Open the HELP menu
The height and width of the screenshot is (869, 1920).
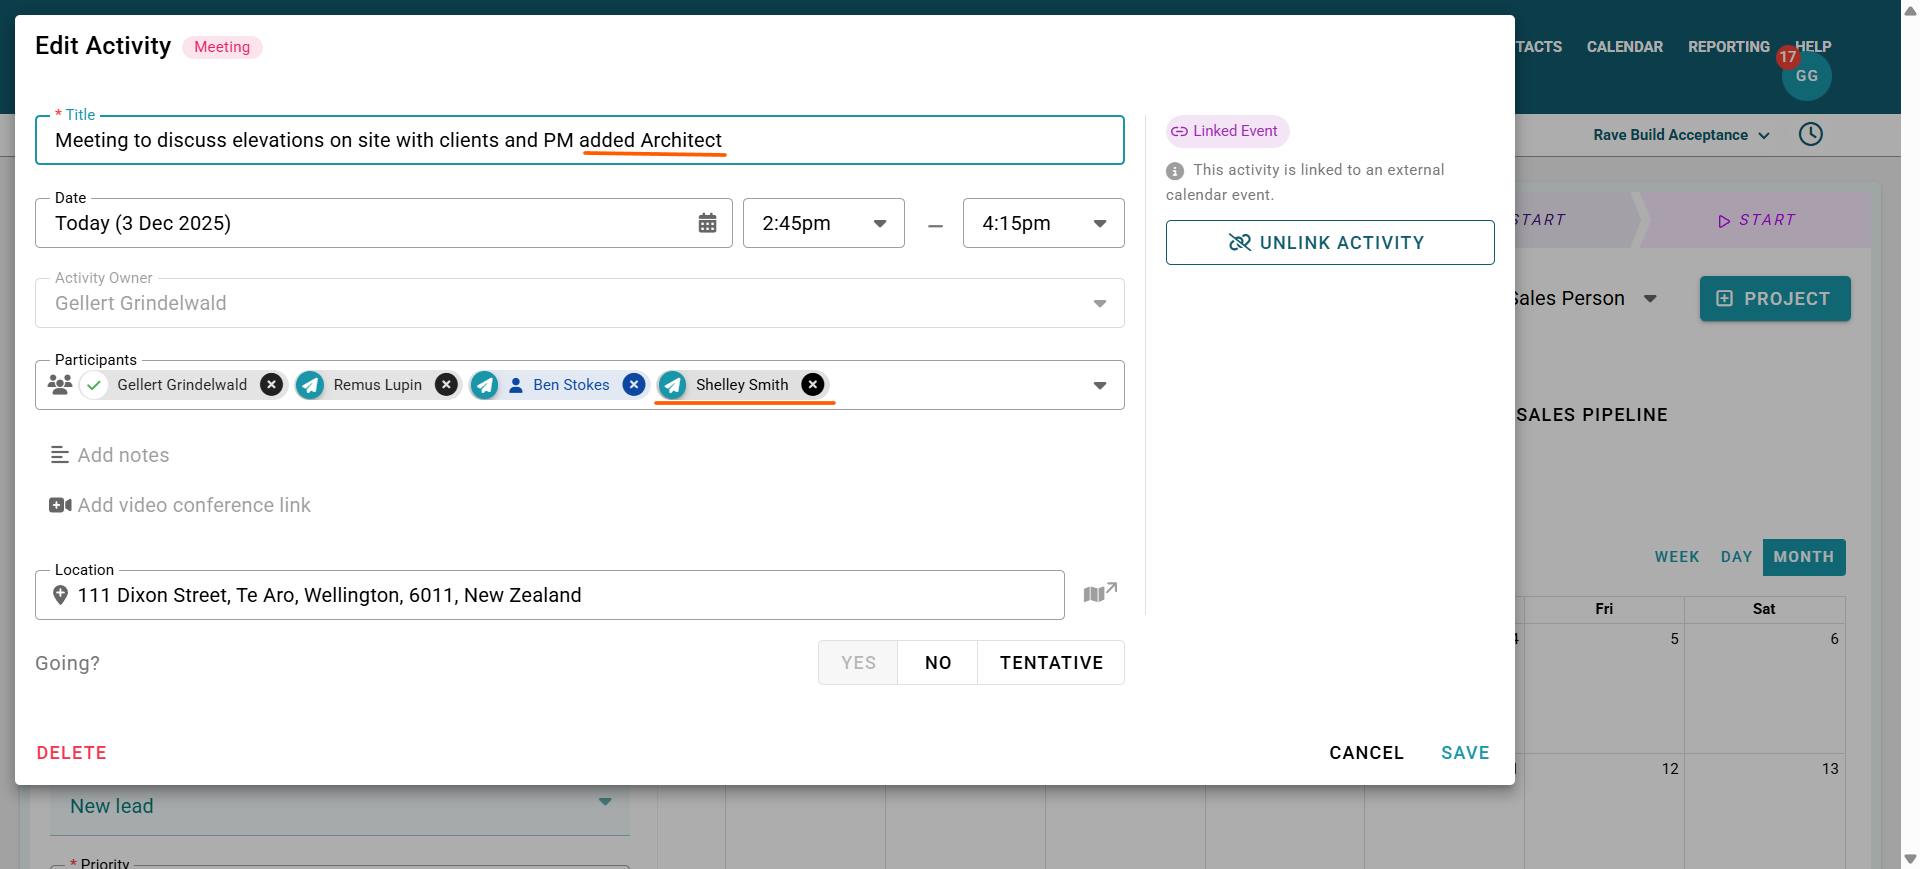pyautogui.click(x=1813, y=47)
